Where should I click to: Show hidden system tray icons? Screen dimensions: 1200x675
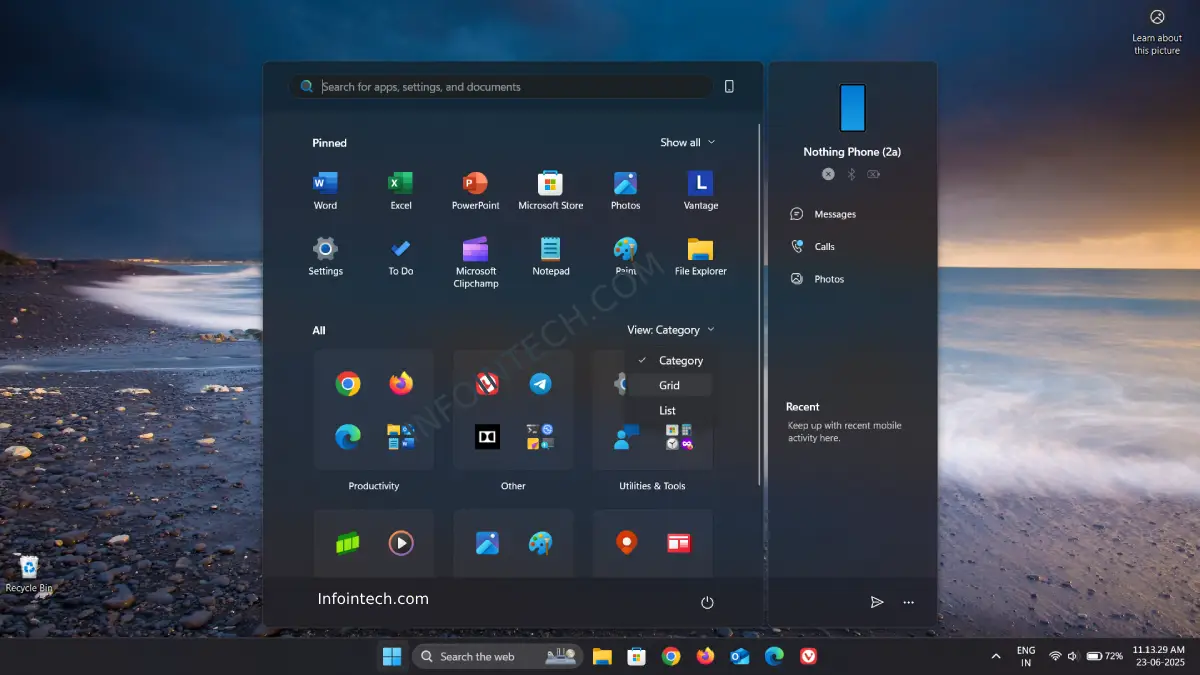[995, 656]
